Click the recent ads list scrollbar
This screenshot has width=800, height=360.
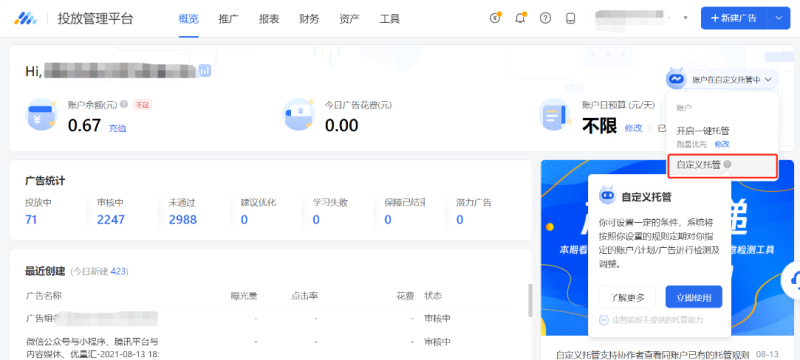tap(530, 300)
